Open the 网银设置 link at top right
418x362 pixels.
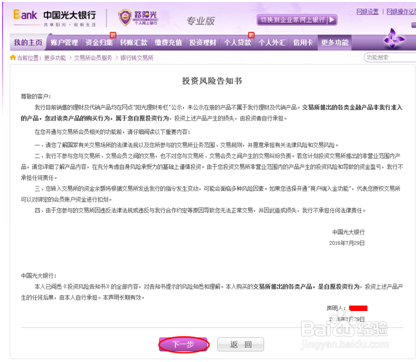click(x=368, y=12)
